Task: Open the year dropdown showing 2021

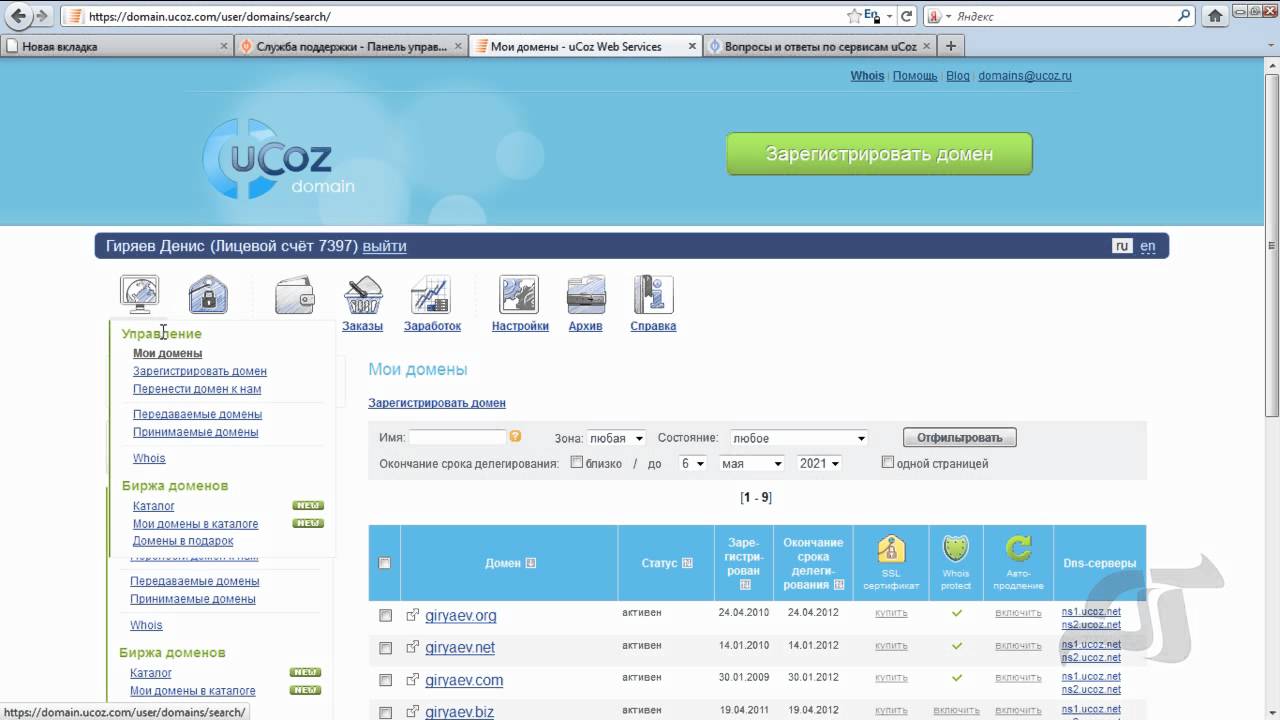Action: 819,463
